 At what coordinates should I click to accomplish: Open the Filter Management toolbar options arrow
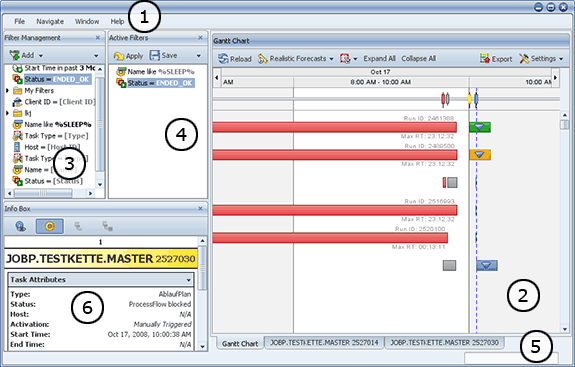click(x=96, y=56)
